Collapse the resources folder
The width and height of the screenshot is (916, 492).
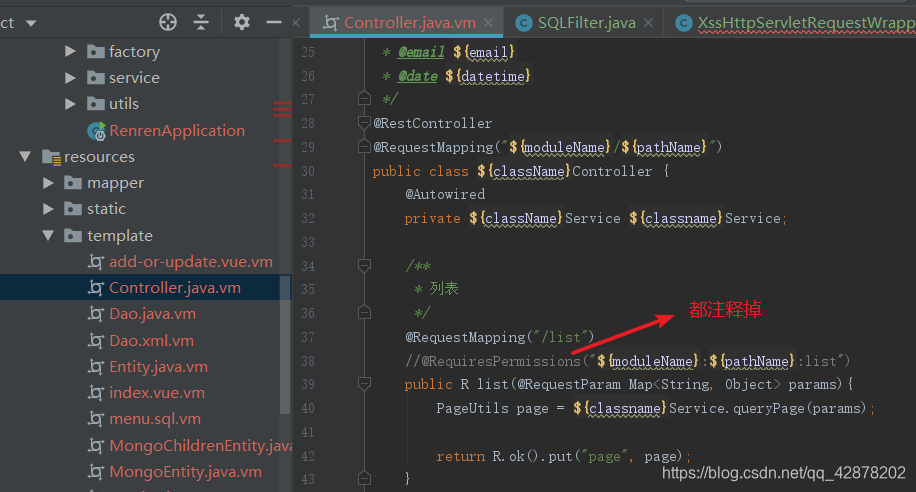point(25,157)
